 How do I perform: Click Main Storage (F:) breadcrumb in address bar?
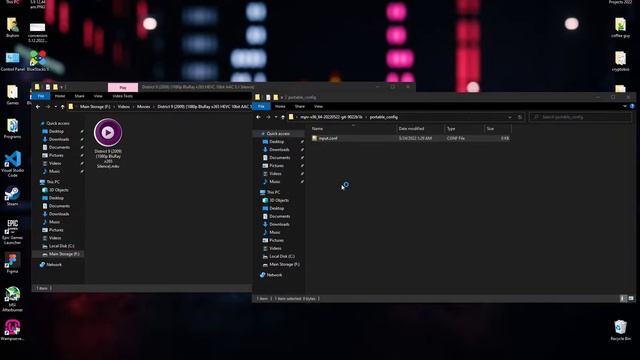coord(95,107)
